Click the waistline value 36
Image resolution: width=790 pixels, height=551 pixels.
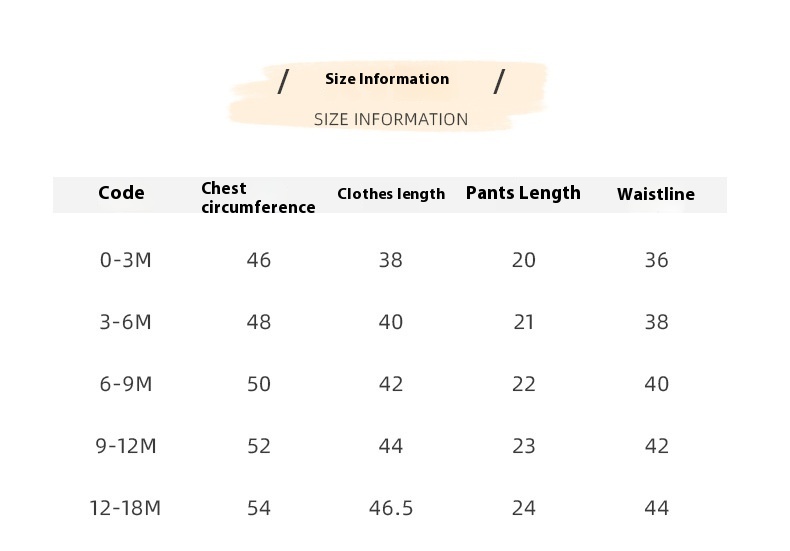click(656, 260)
